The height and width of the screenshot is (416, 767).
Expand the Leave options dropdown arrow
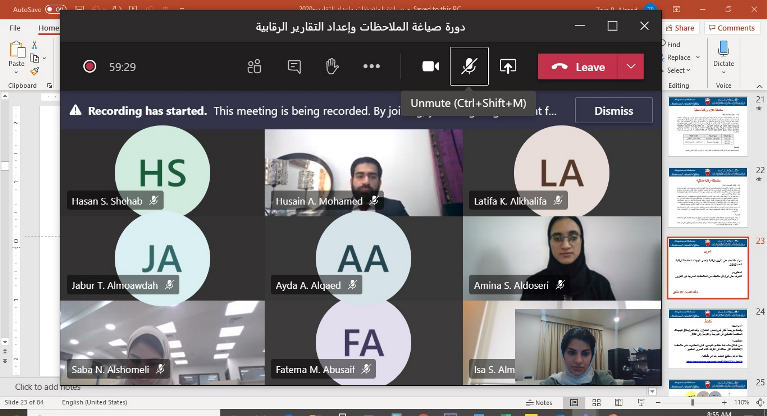point(630,67)
